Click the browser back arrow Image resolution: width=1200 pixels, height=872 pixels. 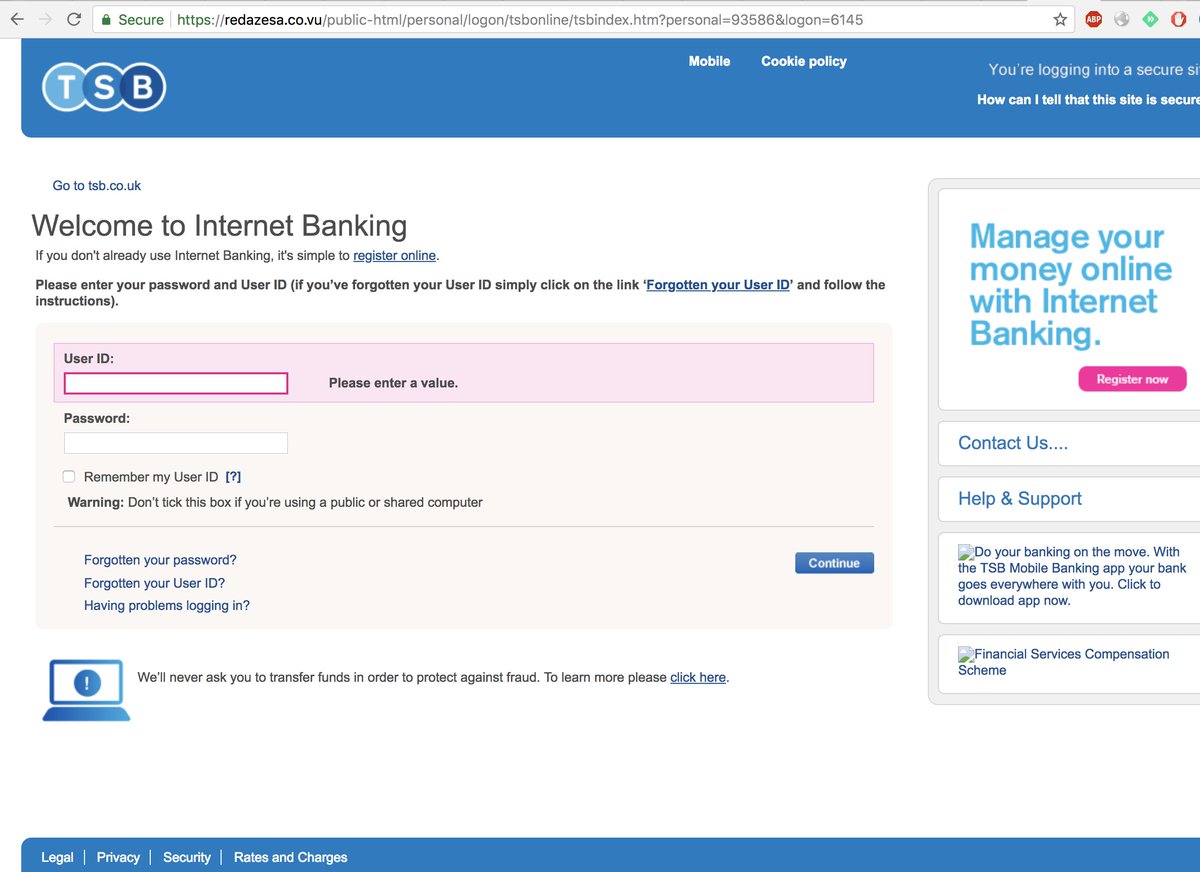click(17, 19)
